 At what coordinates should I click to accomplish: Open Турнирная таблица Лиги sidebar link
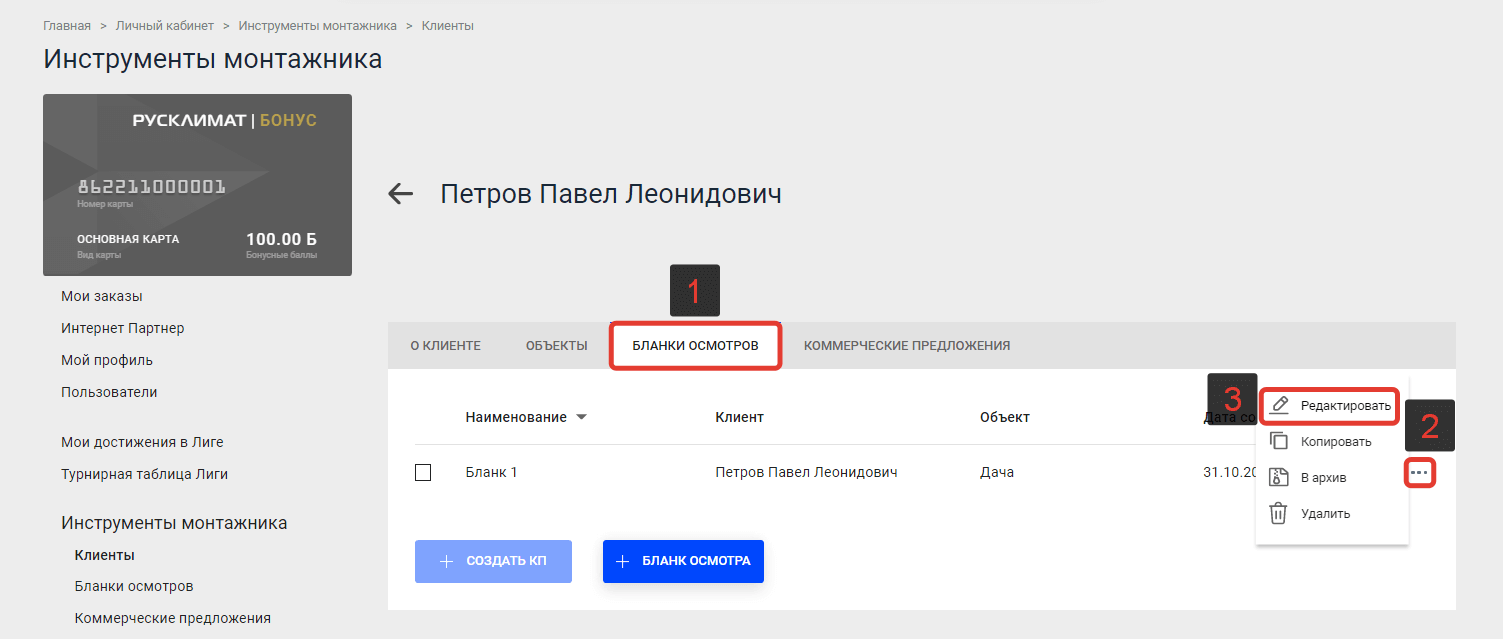(x=144, y=474)
